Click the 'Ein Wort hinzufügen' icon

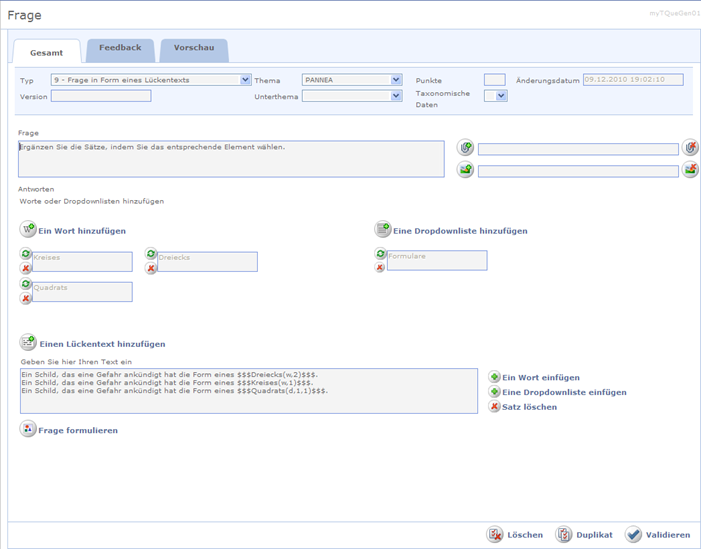click(x=28, y=230)
